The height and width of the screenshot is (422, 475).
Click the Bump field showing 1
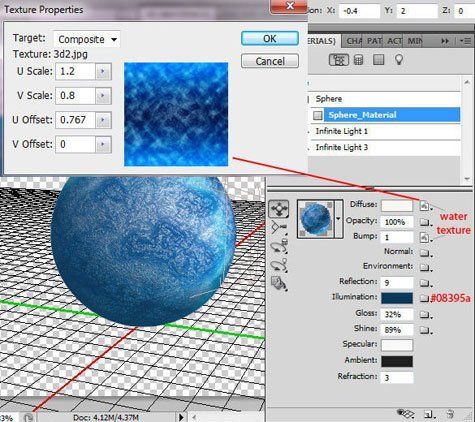(x=397, y=238)
